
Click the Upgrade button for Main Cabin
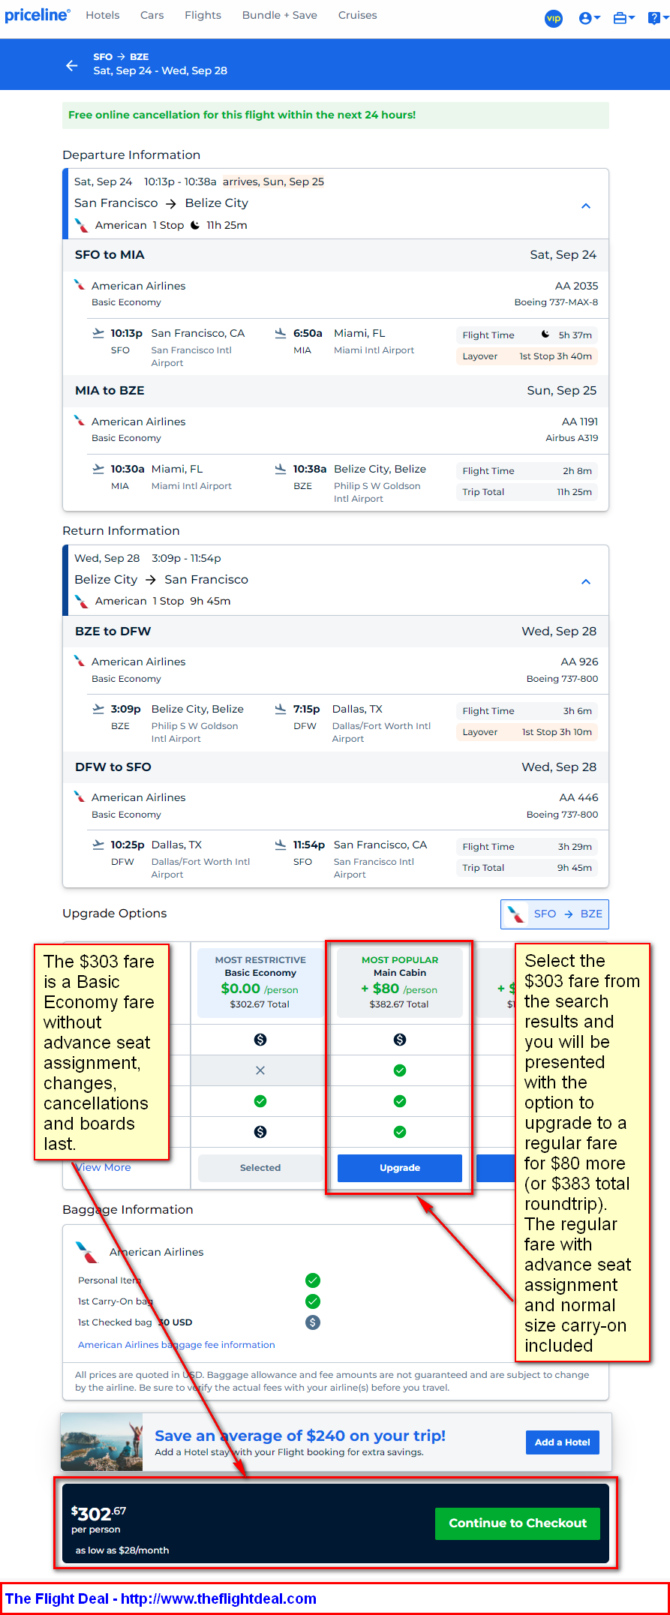(400, 1168)
